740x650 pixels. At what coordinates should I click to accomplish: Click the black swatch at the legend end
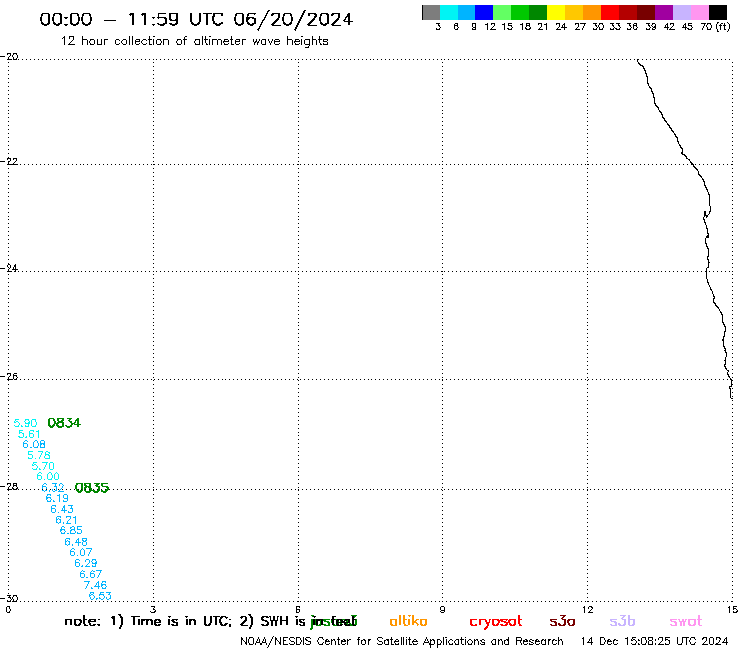718,12
